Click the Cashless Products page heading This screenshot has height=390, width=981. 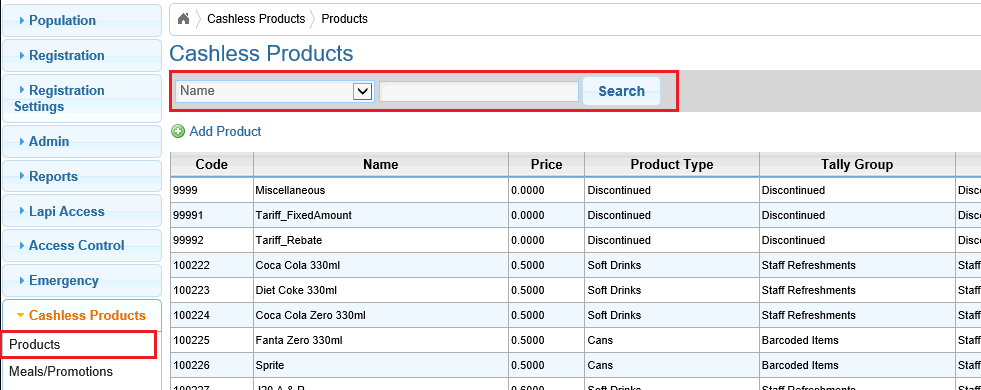[262, 53]
